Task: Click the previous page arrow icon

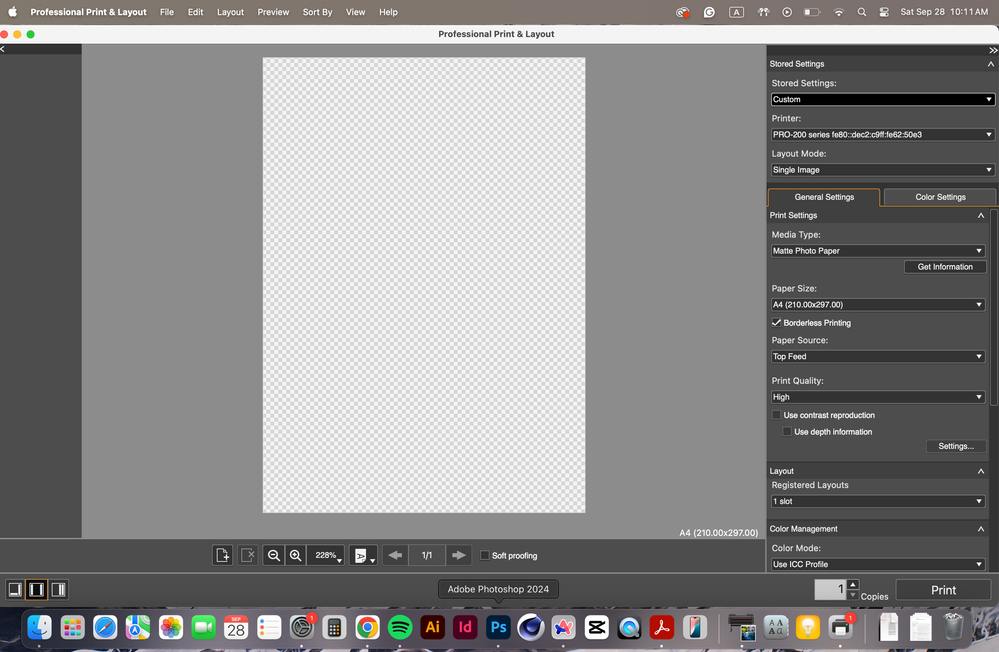Action: coord(394,555)
